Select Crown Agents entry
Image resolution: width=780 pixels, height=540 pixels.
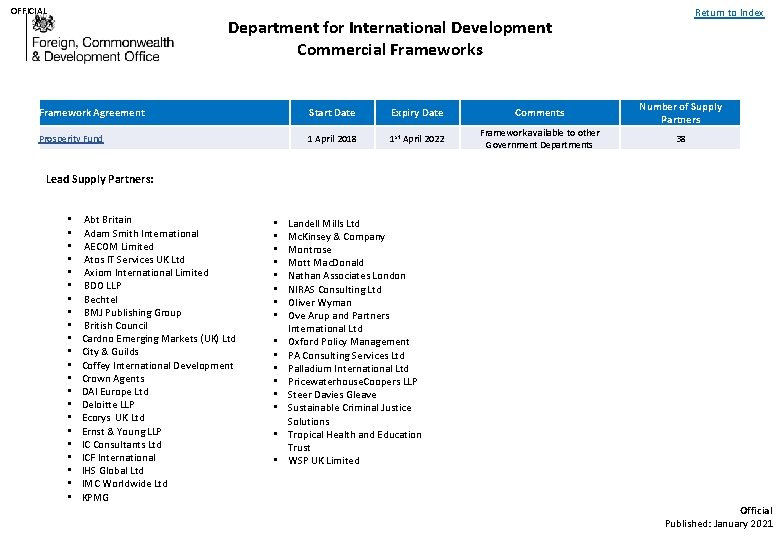point(113,379)
